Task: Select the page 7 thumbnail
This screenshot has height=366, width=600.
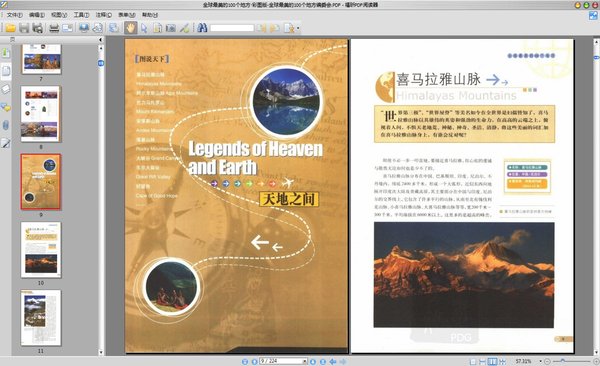Action: [x=41, y=59]
